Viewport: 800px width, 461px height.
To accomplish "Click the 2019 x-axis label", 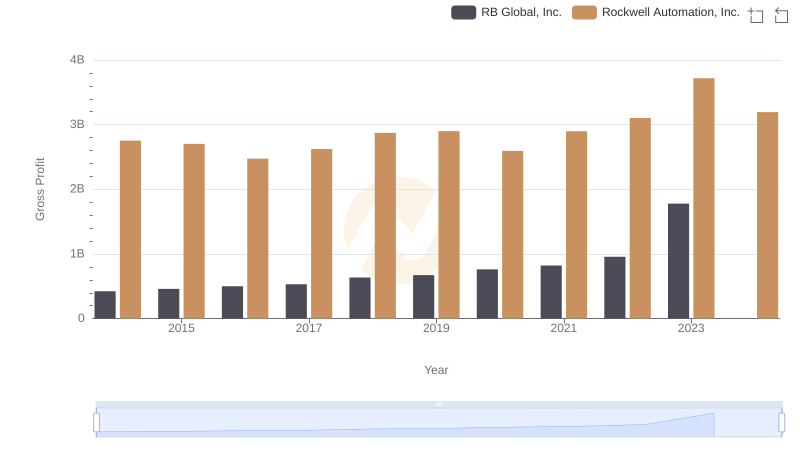I will [436, 328].
